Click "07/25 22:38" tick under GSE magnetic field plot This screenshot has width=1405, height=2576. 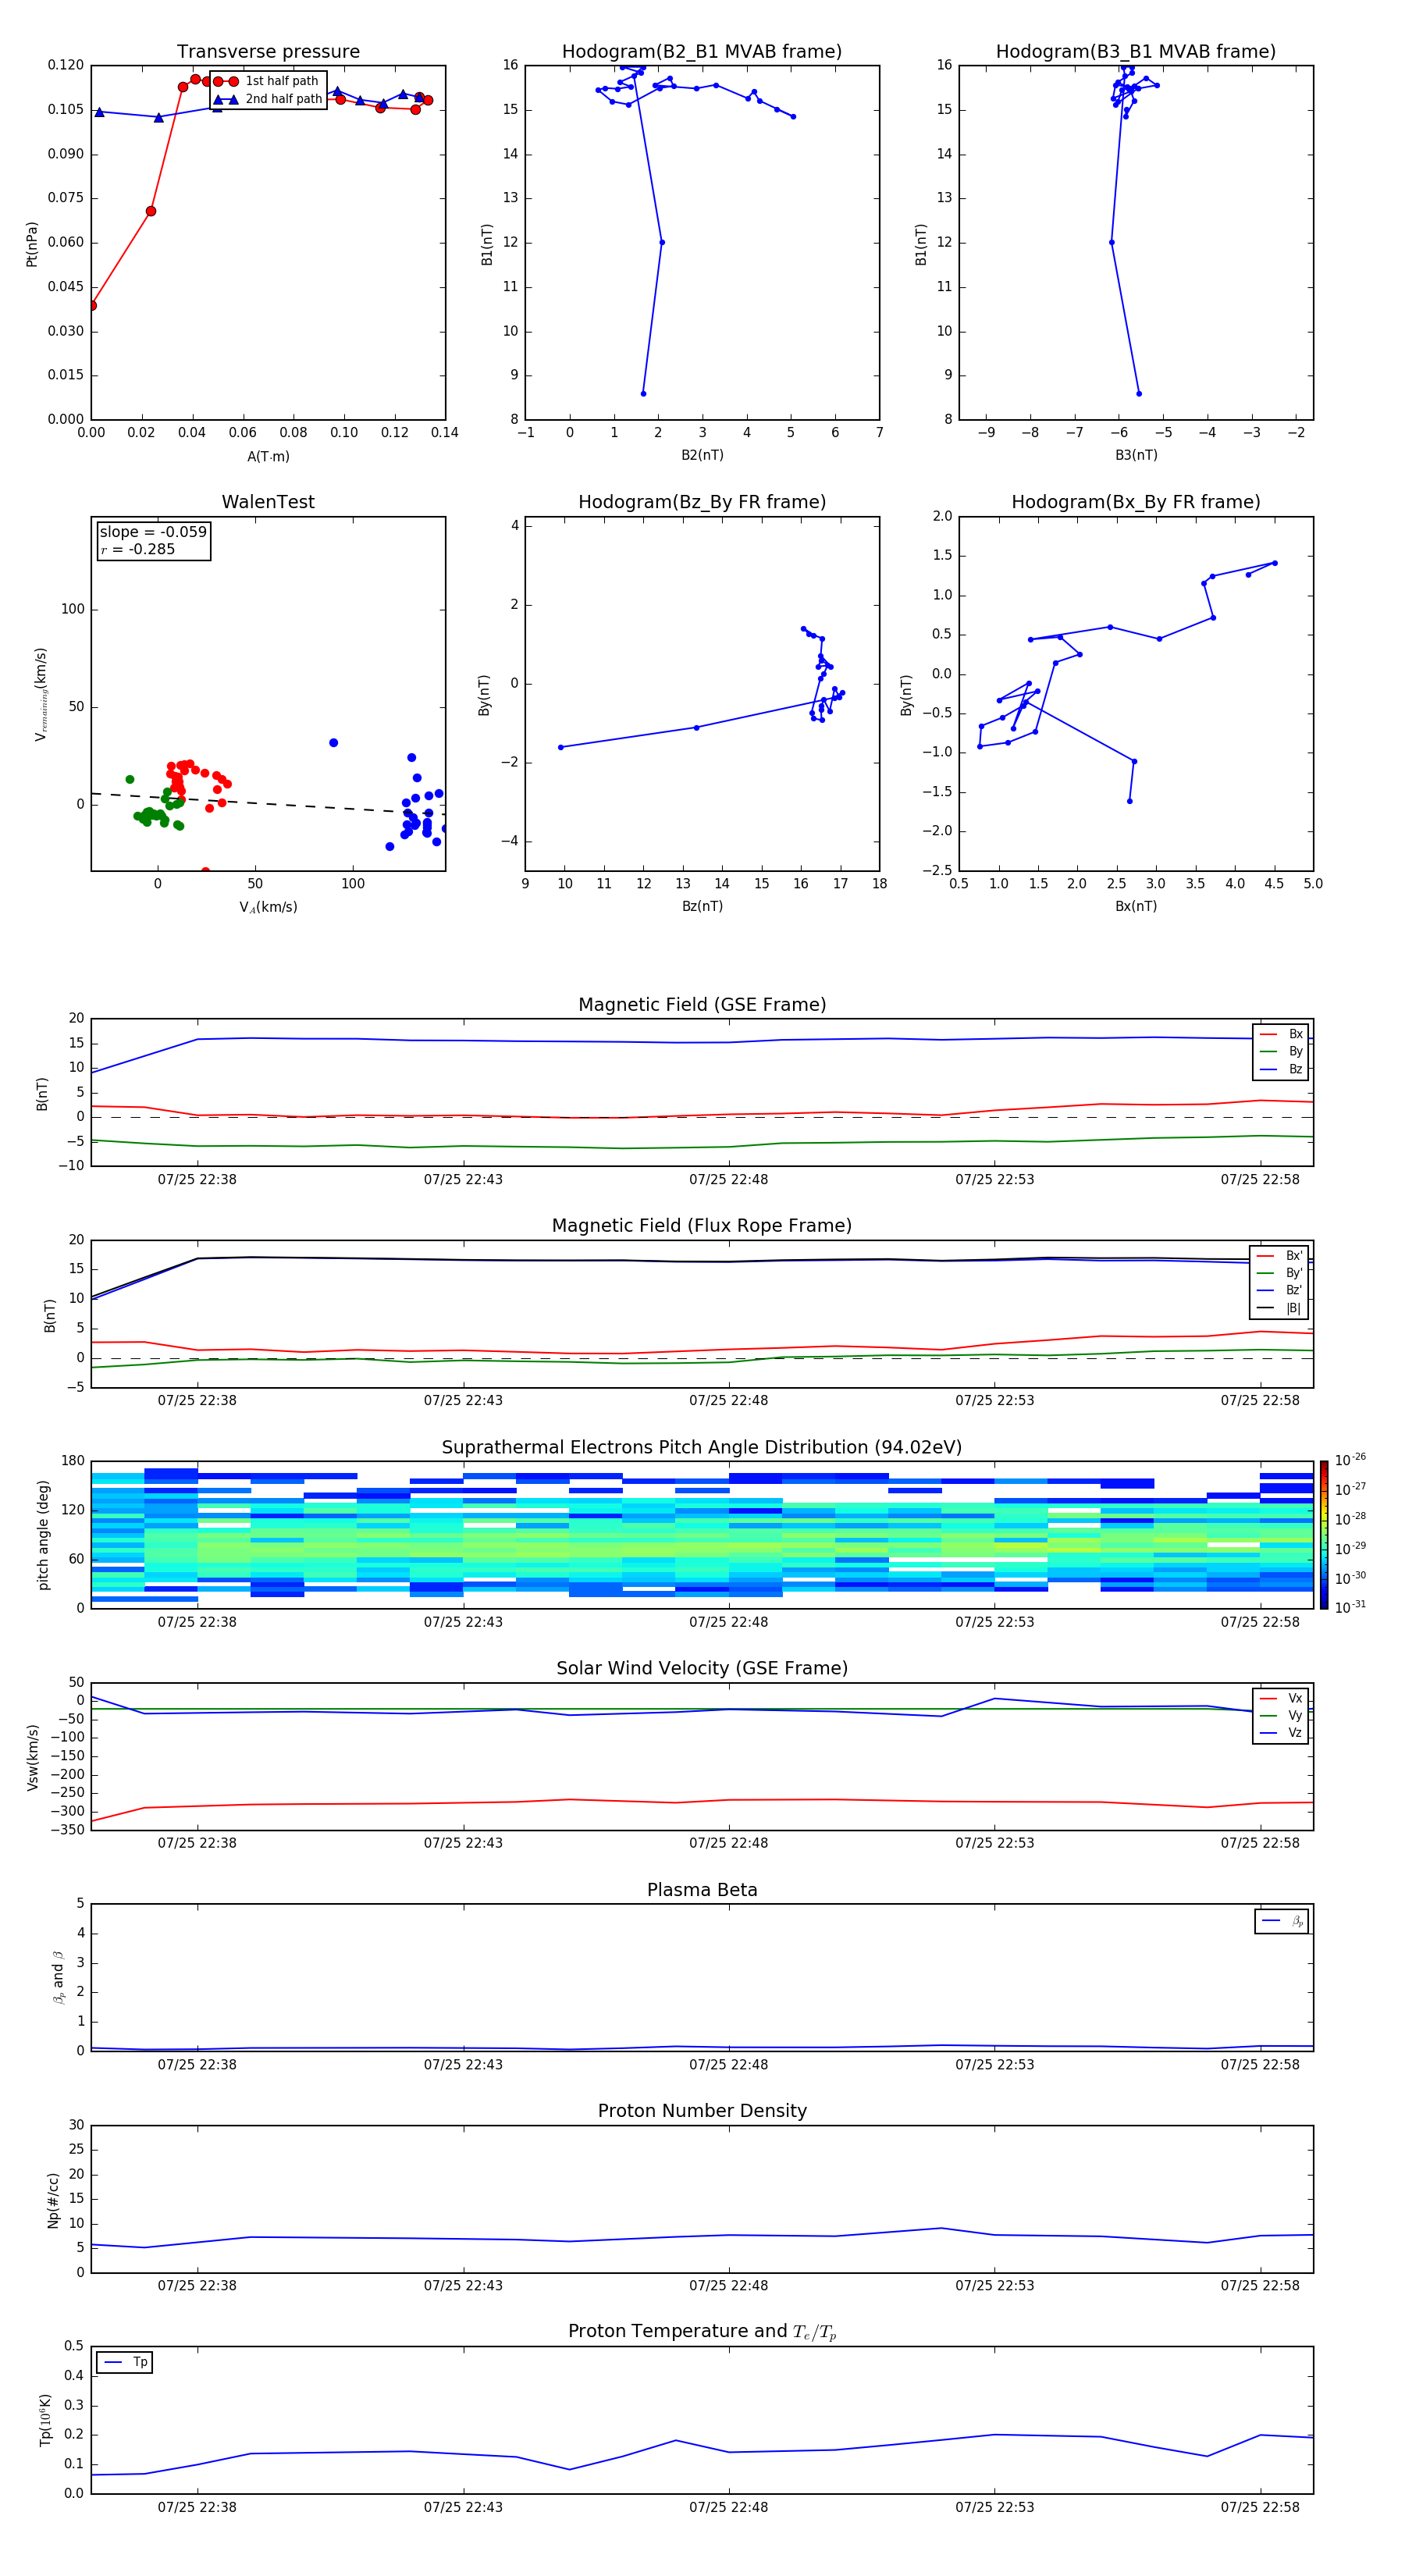click(x=197, y=1180)
